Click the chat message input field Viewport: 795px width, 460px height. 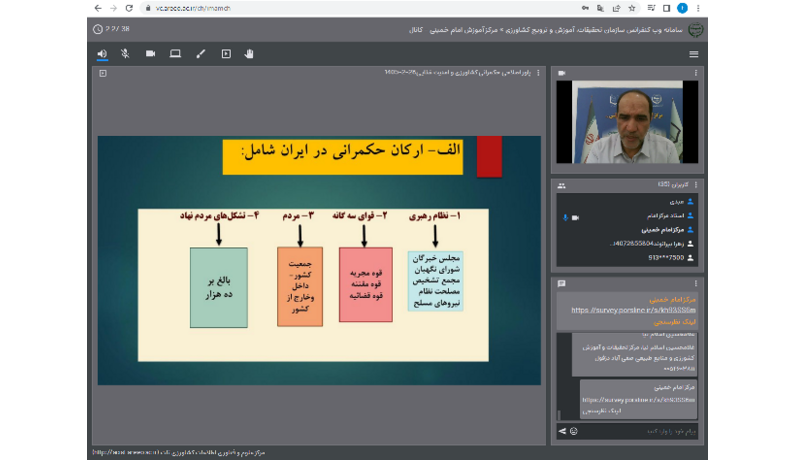click(639, 432)
